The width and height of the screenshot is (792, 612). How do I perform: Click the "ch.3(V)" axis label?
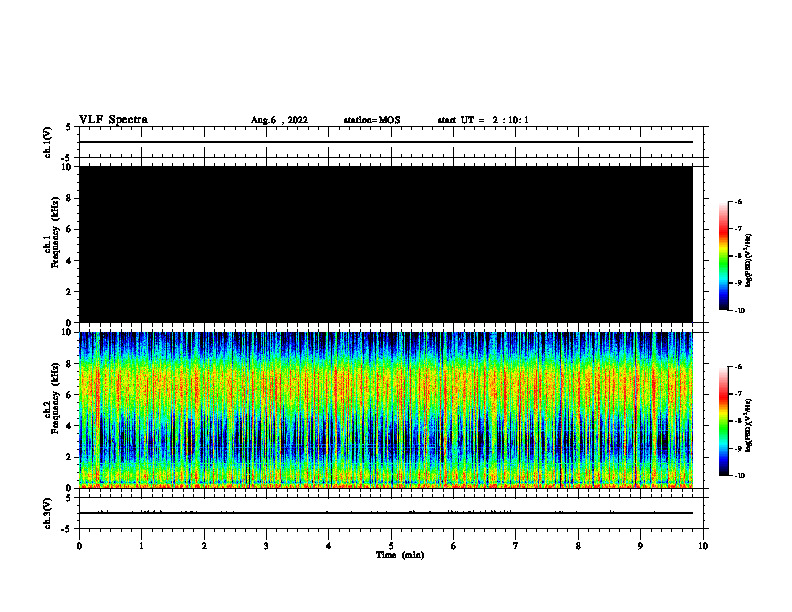pos(47,513)
